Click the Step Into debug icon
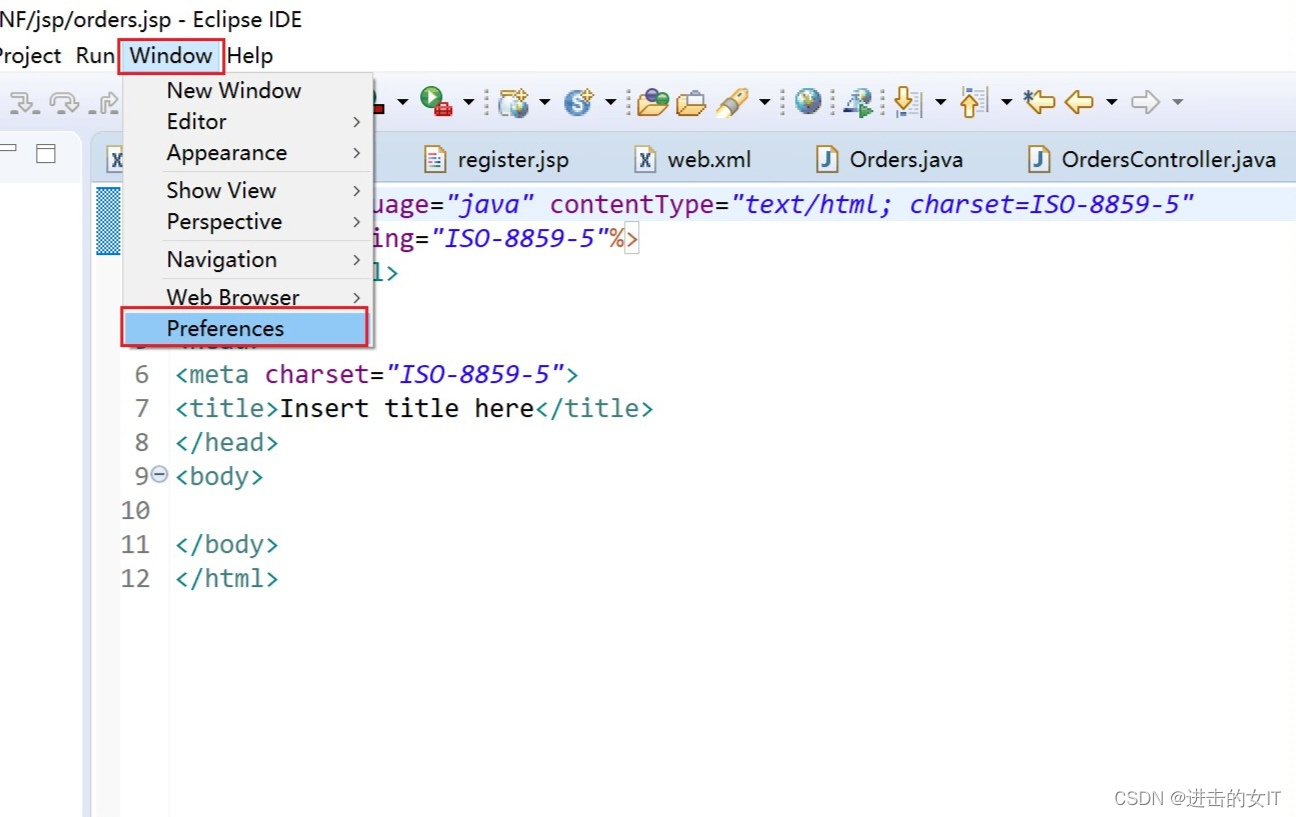This screenshot has width=1296, height=817. (24, 102)
